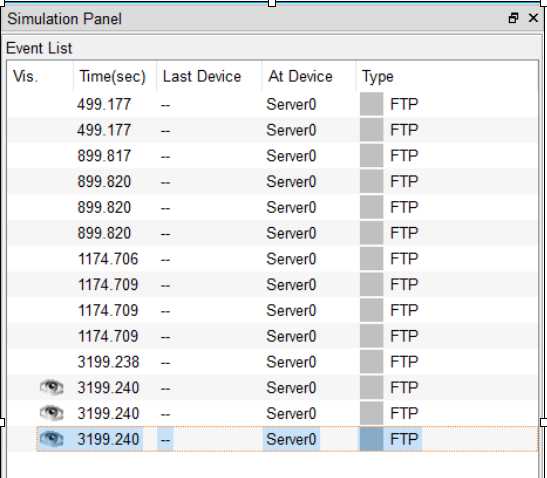Image resolution: width=547 pixels, height=478 pixels.
Task: Click blue FTP color swatch in selected row
Action: [372, 439]
